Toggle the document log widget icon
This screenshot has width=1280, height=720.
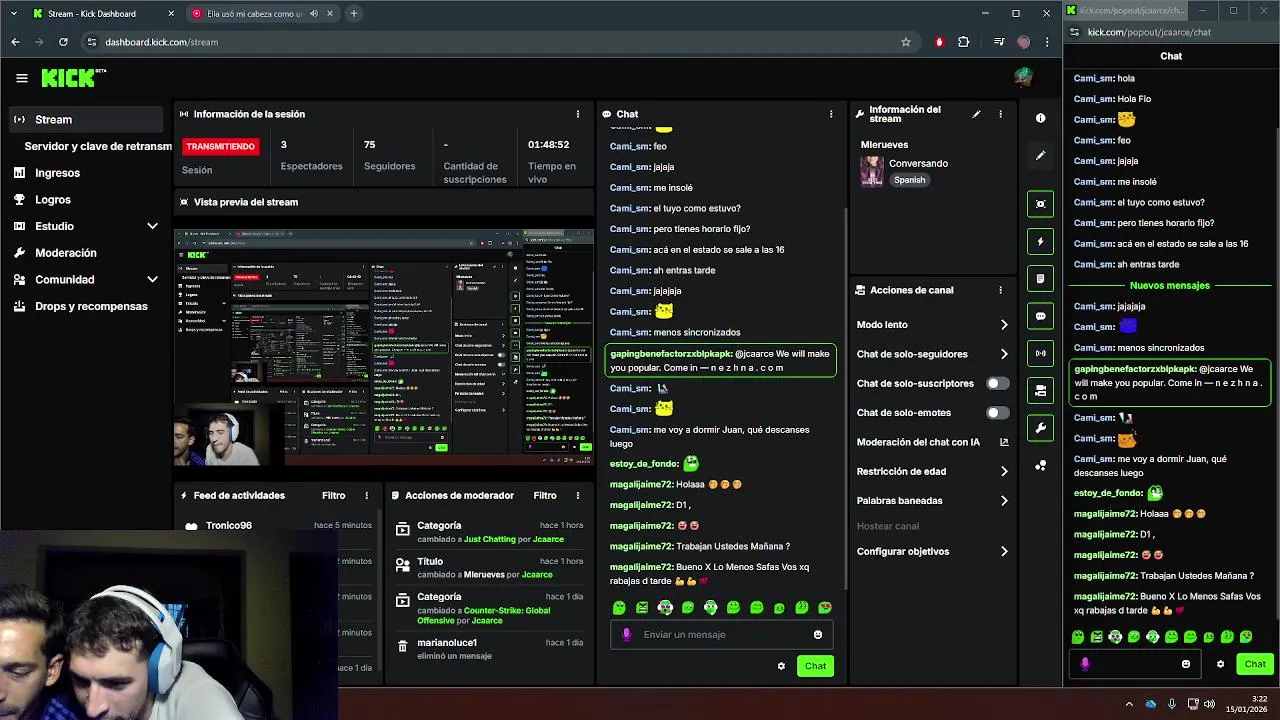1040,278
